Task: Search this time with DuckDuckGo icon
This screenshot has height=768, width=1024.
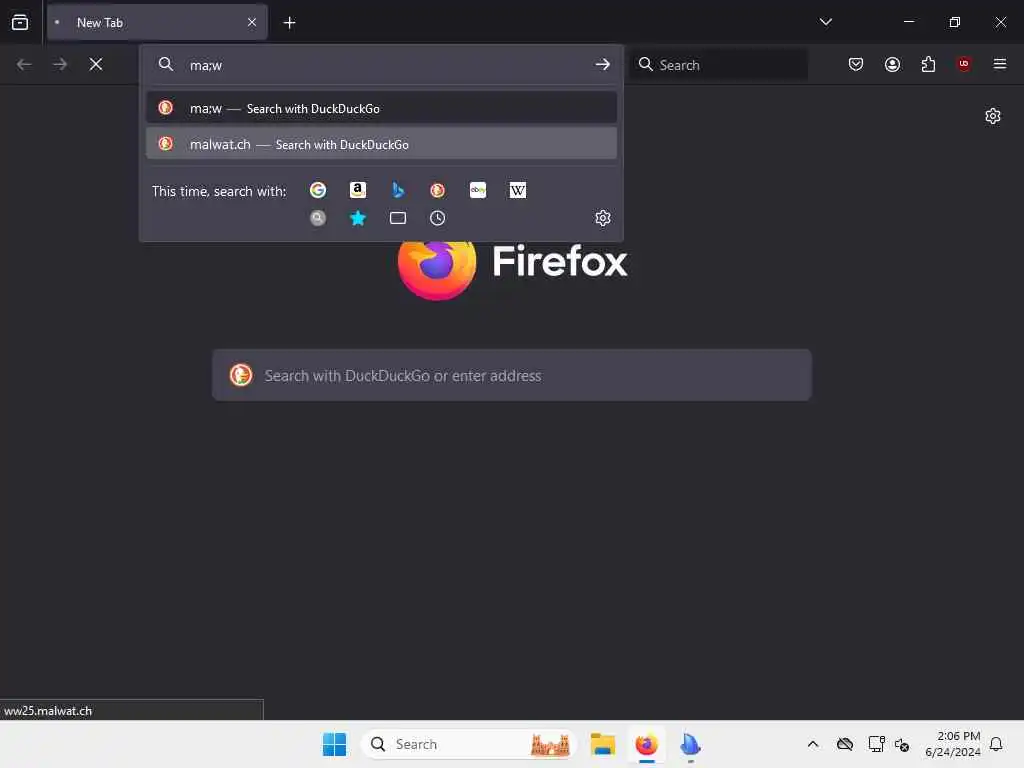Action: (x=438, y=190)
